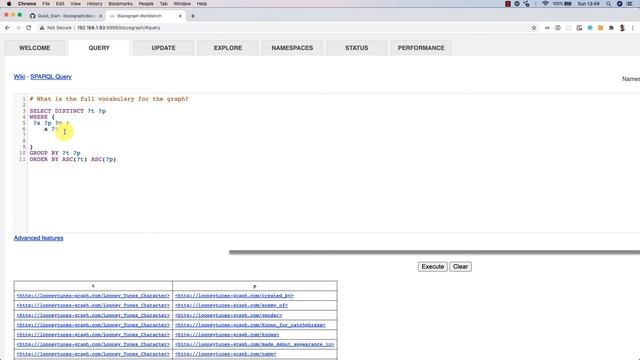Viewport: 640px width, 360px height.
Task: Open the made_debut_appearance_in predicate link
Action: [x=255, y=344]
